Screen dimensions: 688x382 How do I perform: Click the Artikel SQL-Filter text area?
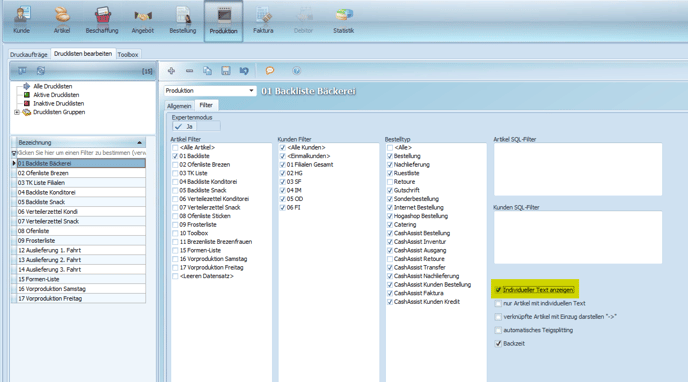(x=578, y=169)
